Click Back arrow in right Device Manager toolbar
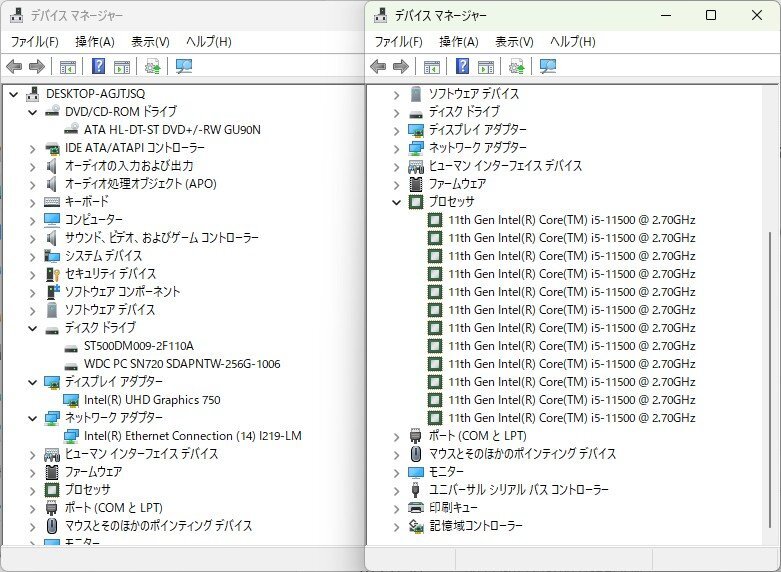 pyautogui.click(x=378, y=66)
